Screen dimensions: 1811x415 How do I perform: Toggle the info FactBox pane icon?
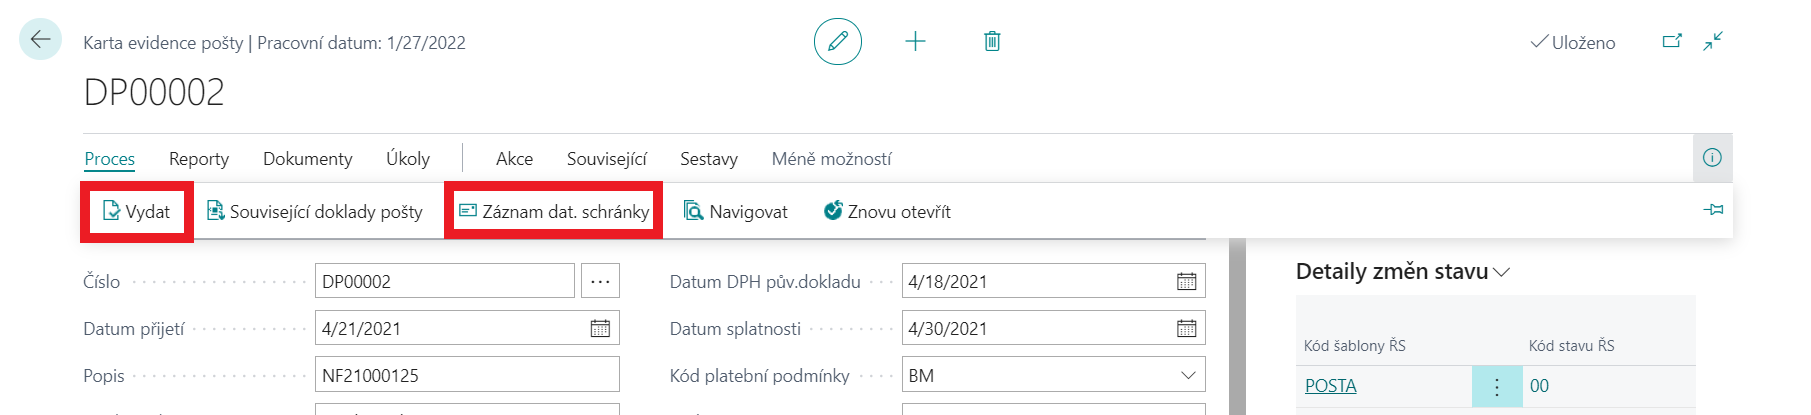point(1712,158)
